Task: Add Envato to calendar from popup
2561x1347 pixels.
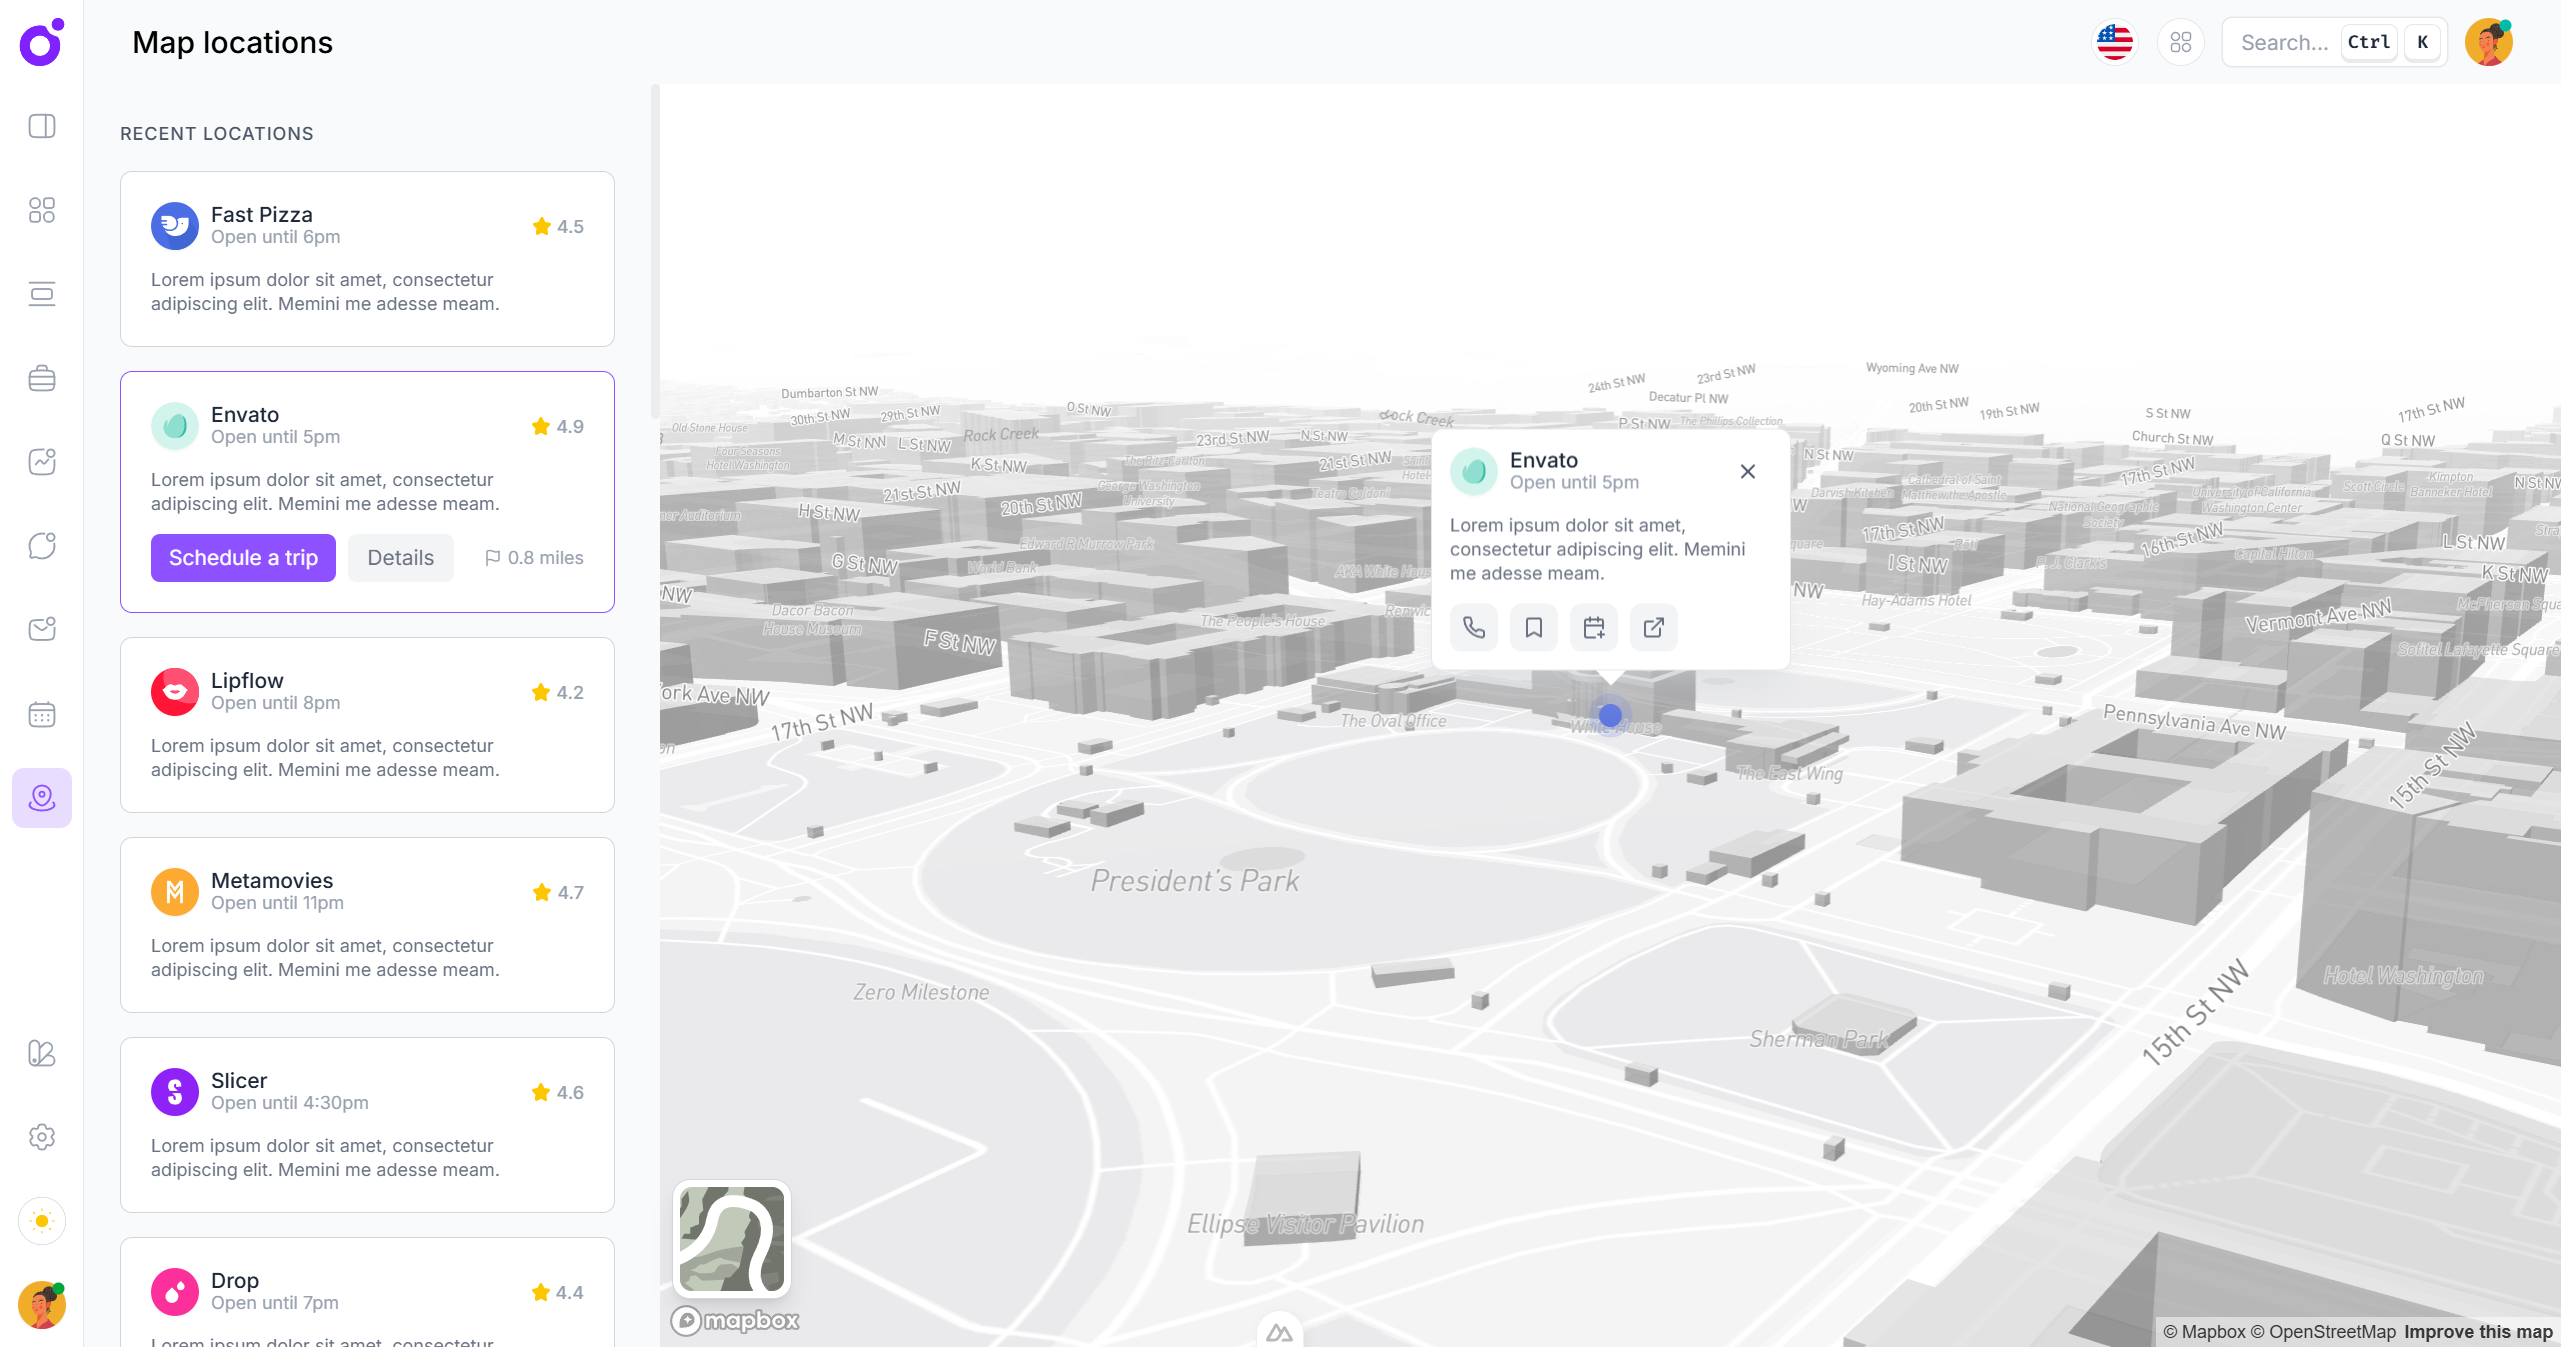Action: [x=1593, y=627]
